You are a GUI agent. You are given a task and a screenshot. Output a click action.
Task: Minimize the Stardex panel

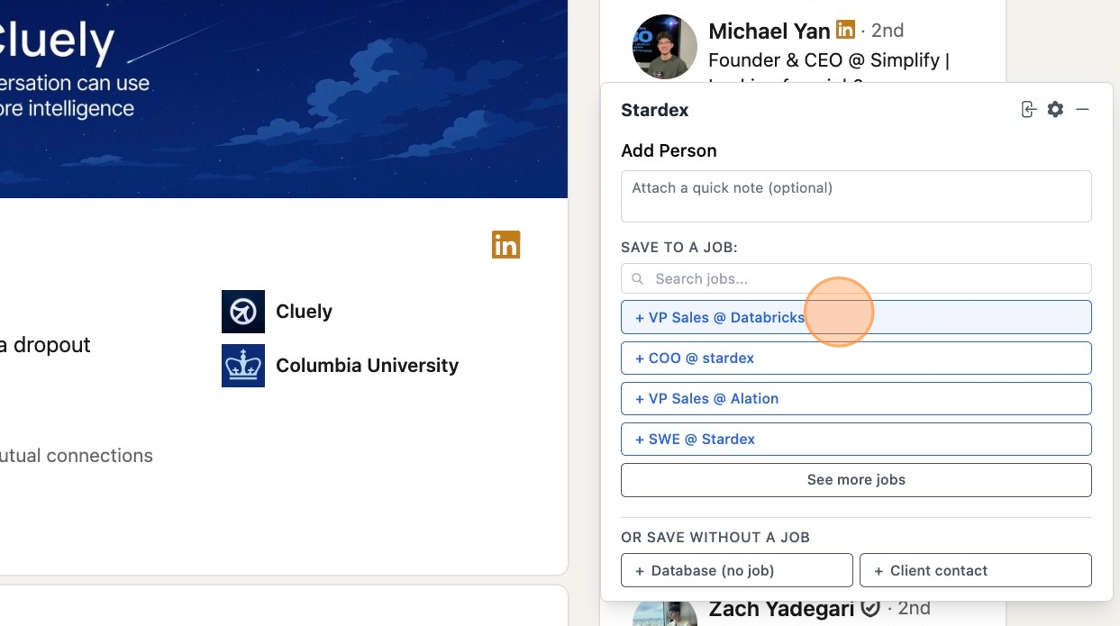(1082, 110)
